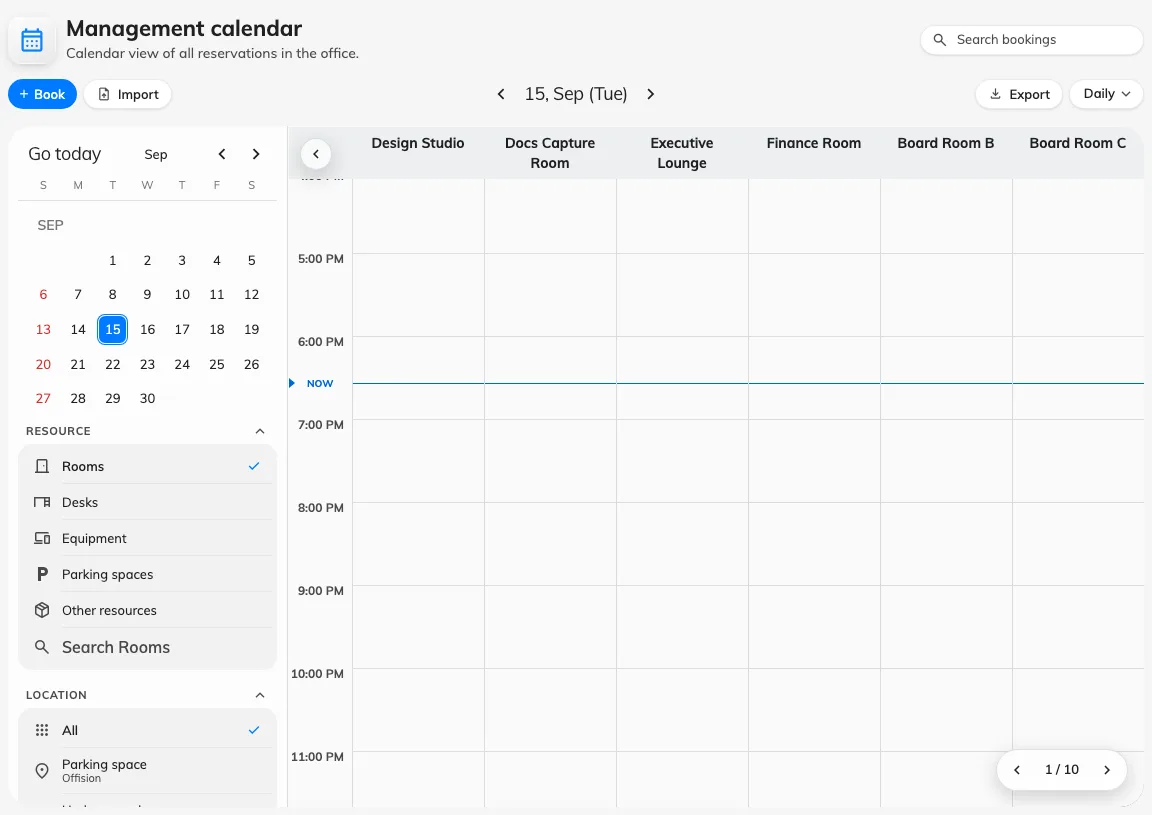The height and width of the screenshot is (815, 1152).
Task: Select September 27 in mini calendar
Action: point(43,398)
